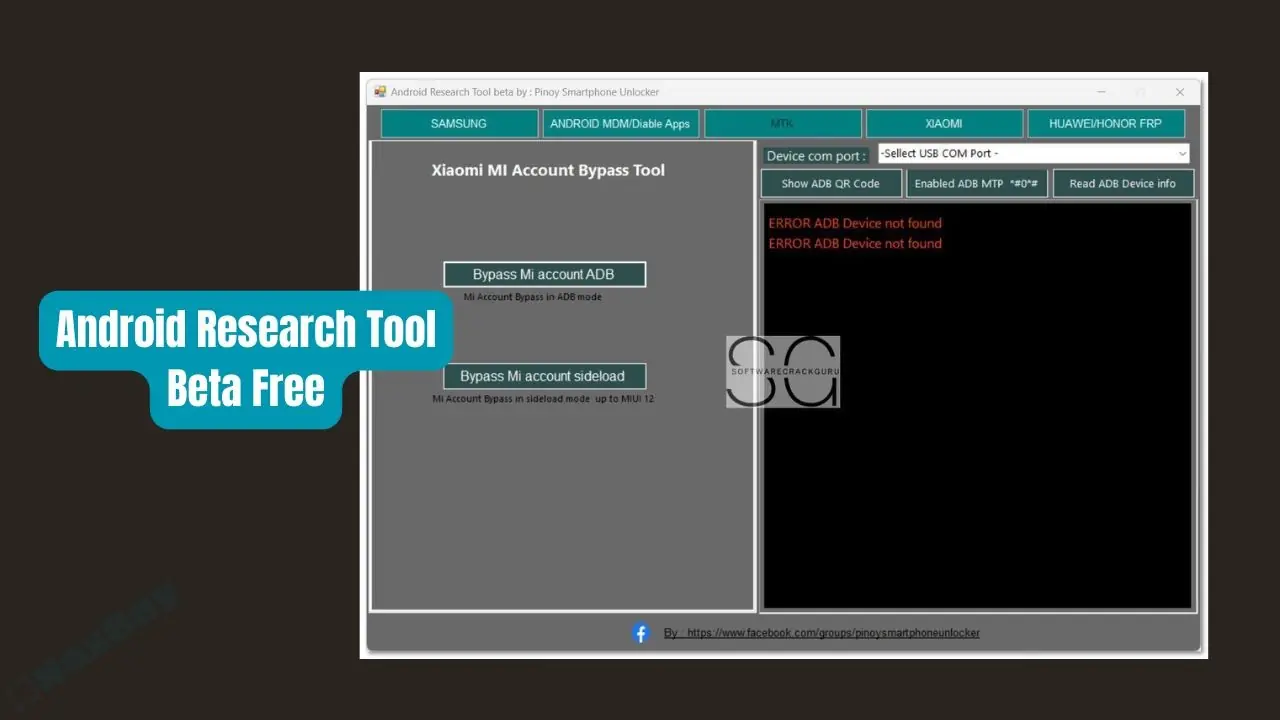Switch to ANDROID MDM/Diable Apps tab
The height and width of the screenshot is (720, 1280).
[620, 124]
